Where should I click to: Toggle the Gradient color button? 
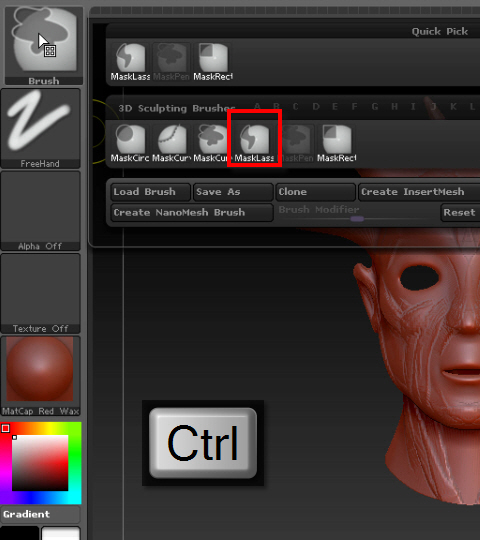coord(40,514)
